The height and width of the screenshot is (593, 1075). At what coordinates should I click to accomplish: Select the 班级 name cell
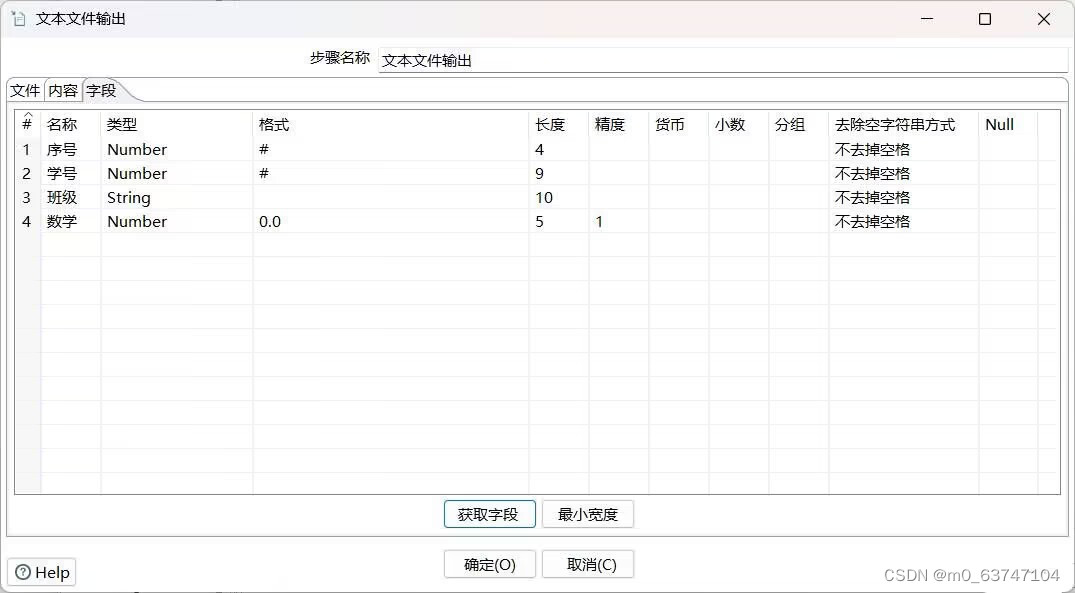point(71,197)
